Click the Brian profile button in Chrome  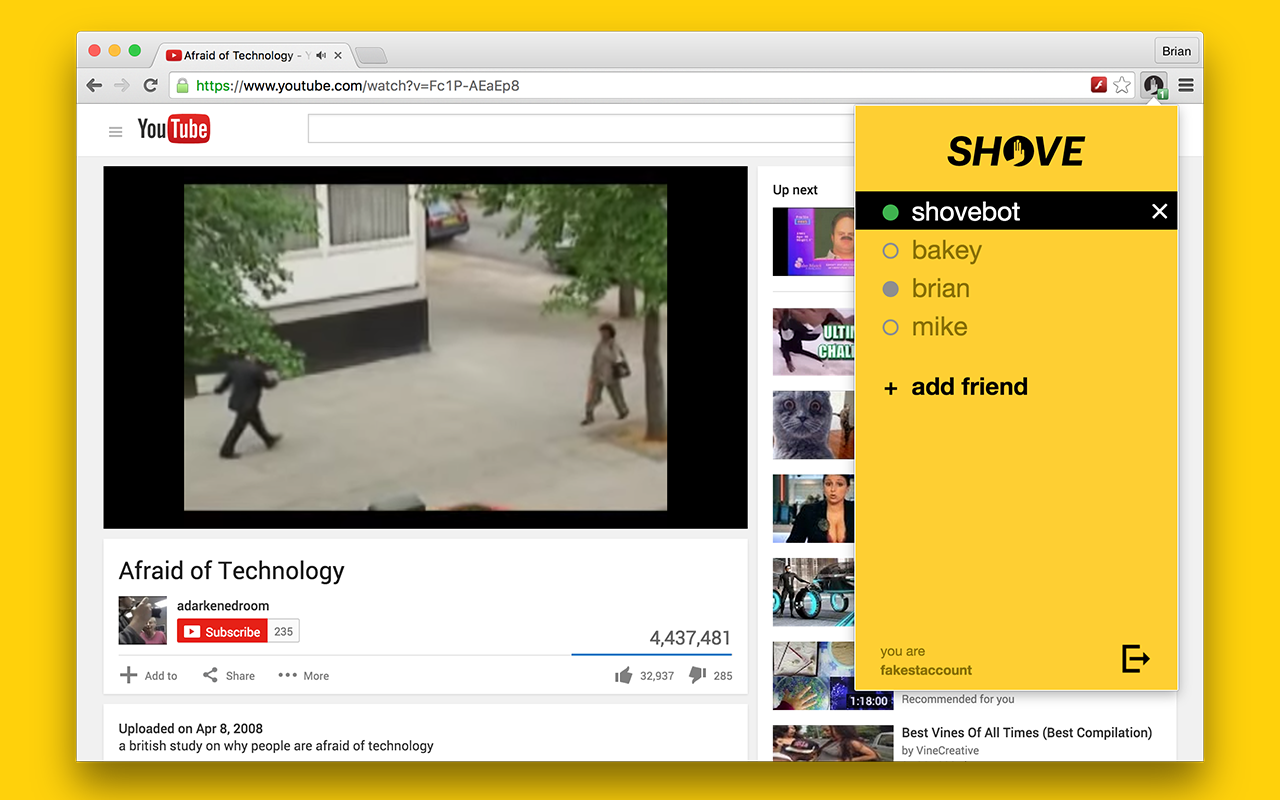click(x=1176, y=51)
